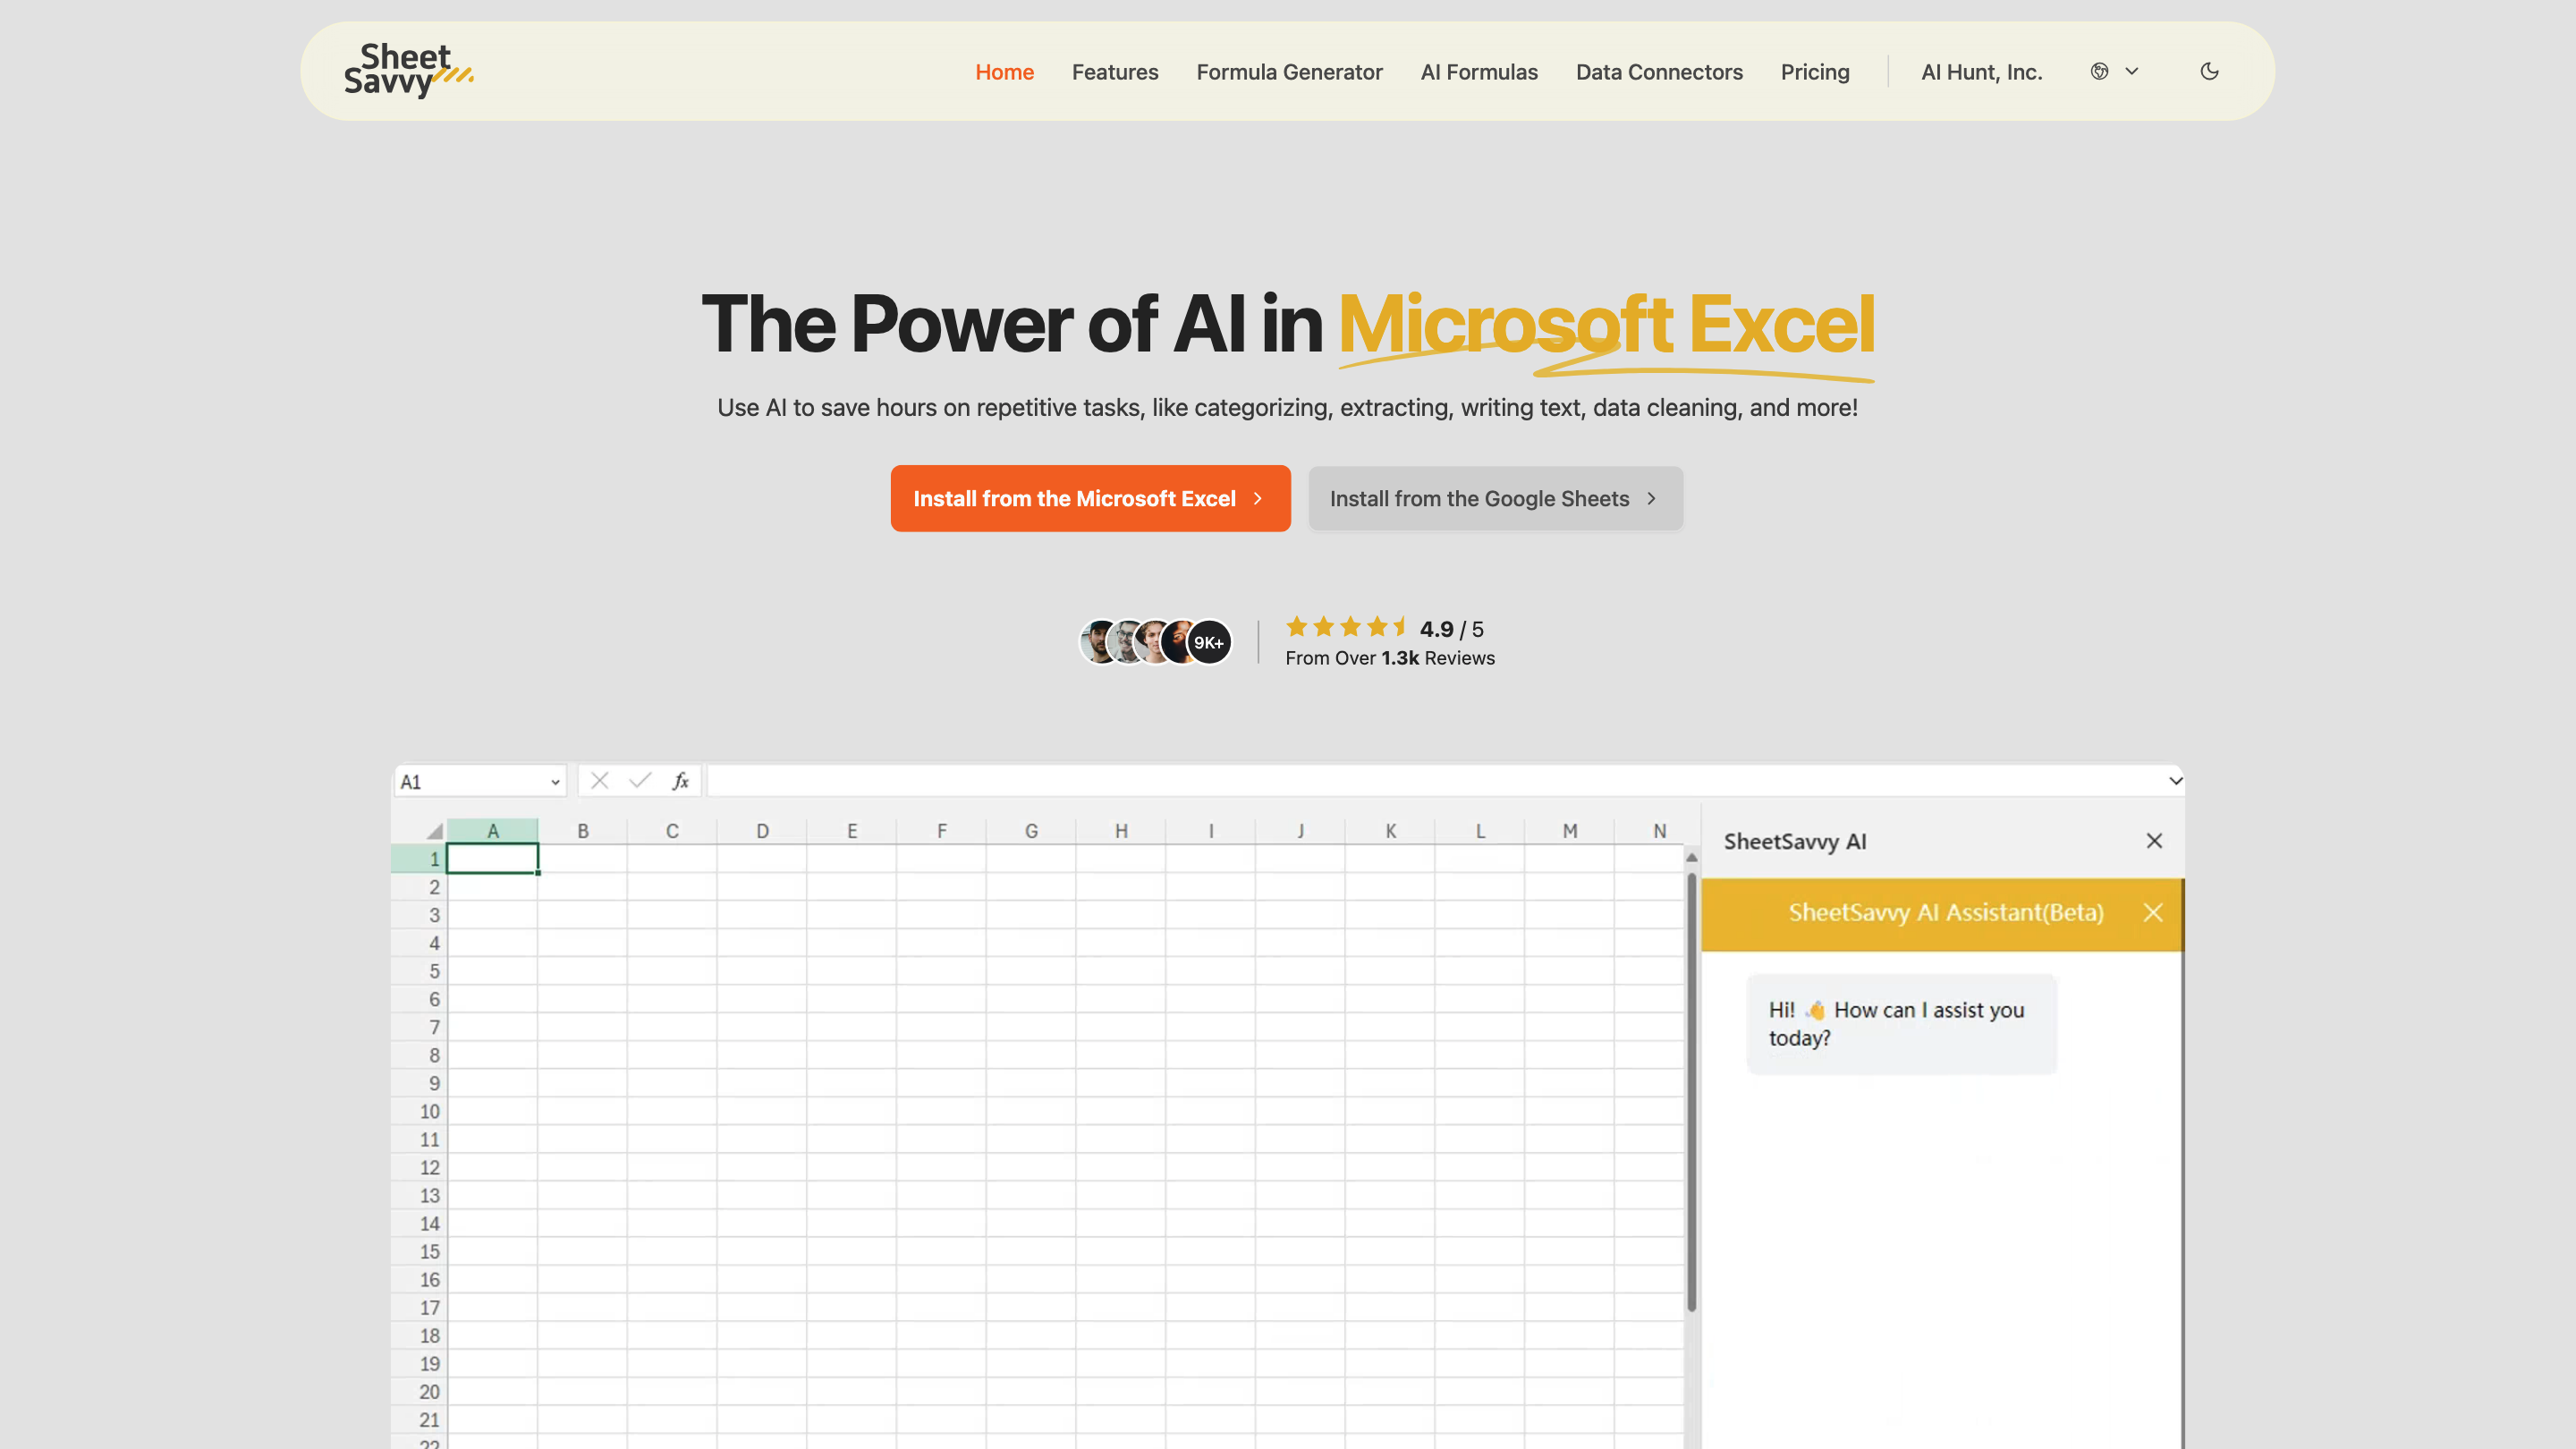Click the formula bar fx icon
Screen dimensions: 2576x1449
680,781
